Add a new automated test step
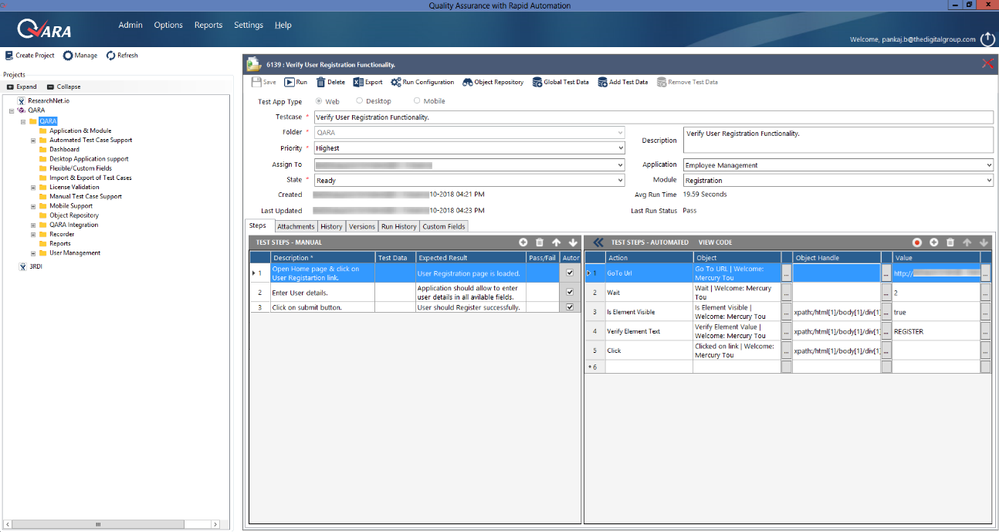This screenshot has height=532, width=999. pyautogui.click(x=934, y=243)
